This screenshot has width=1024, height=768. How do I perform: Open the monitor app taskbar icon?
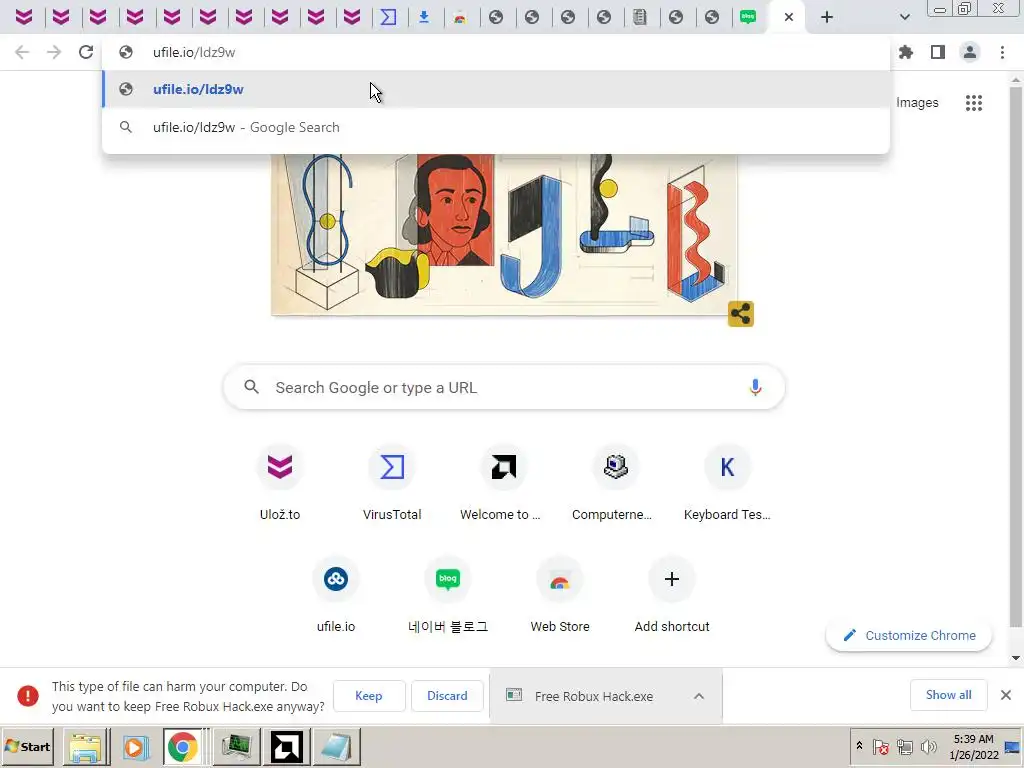click(236, 746)
